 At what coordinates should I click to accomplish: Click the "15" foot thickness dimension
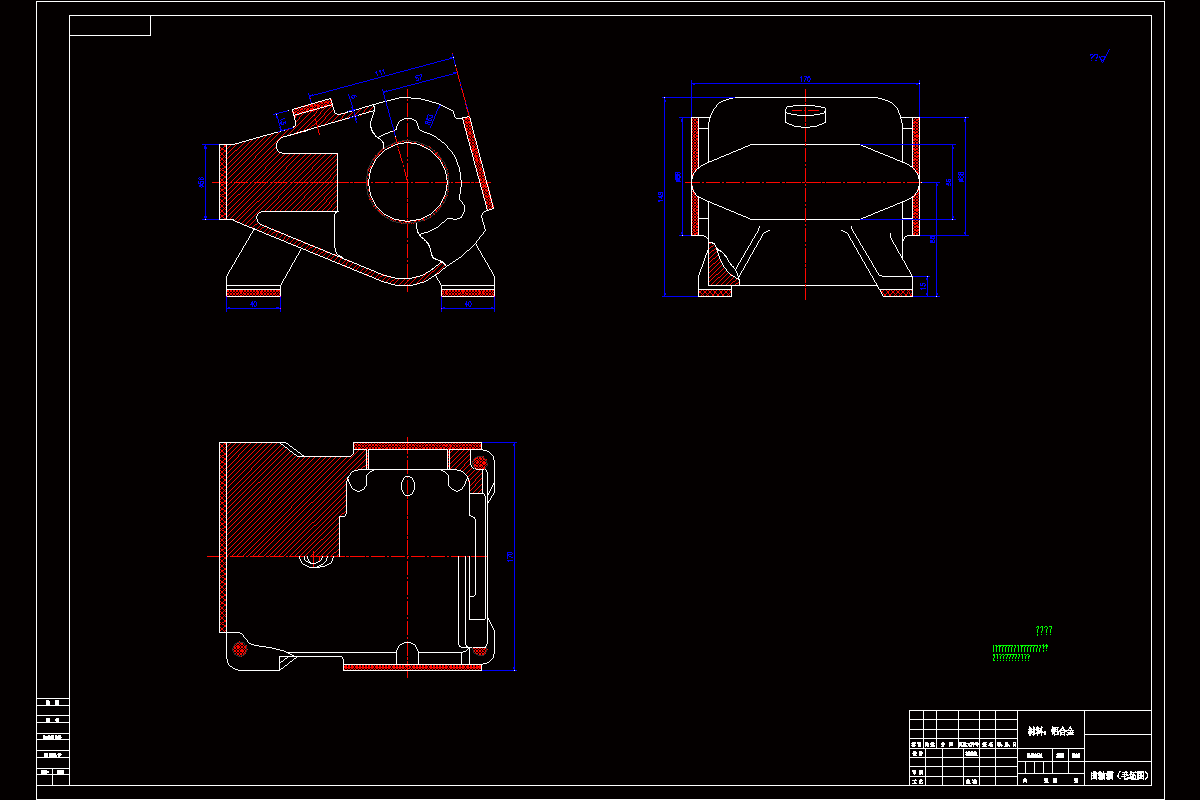point(924,286)
